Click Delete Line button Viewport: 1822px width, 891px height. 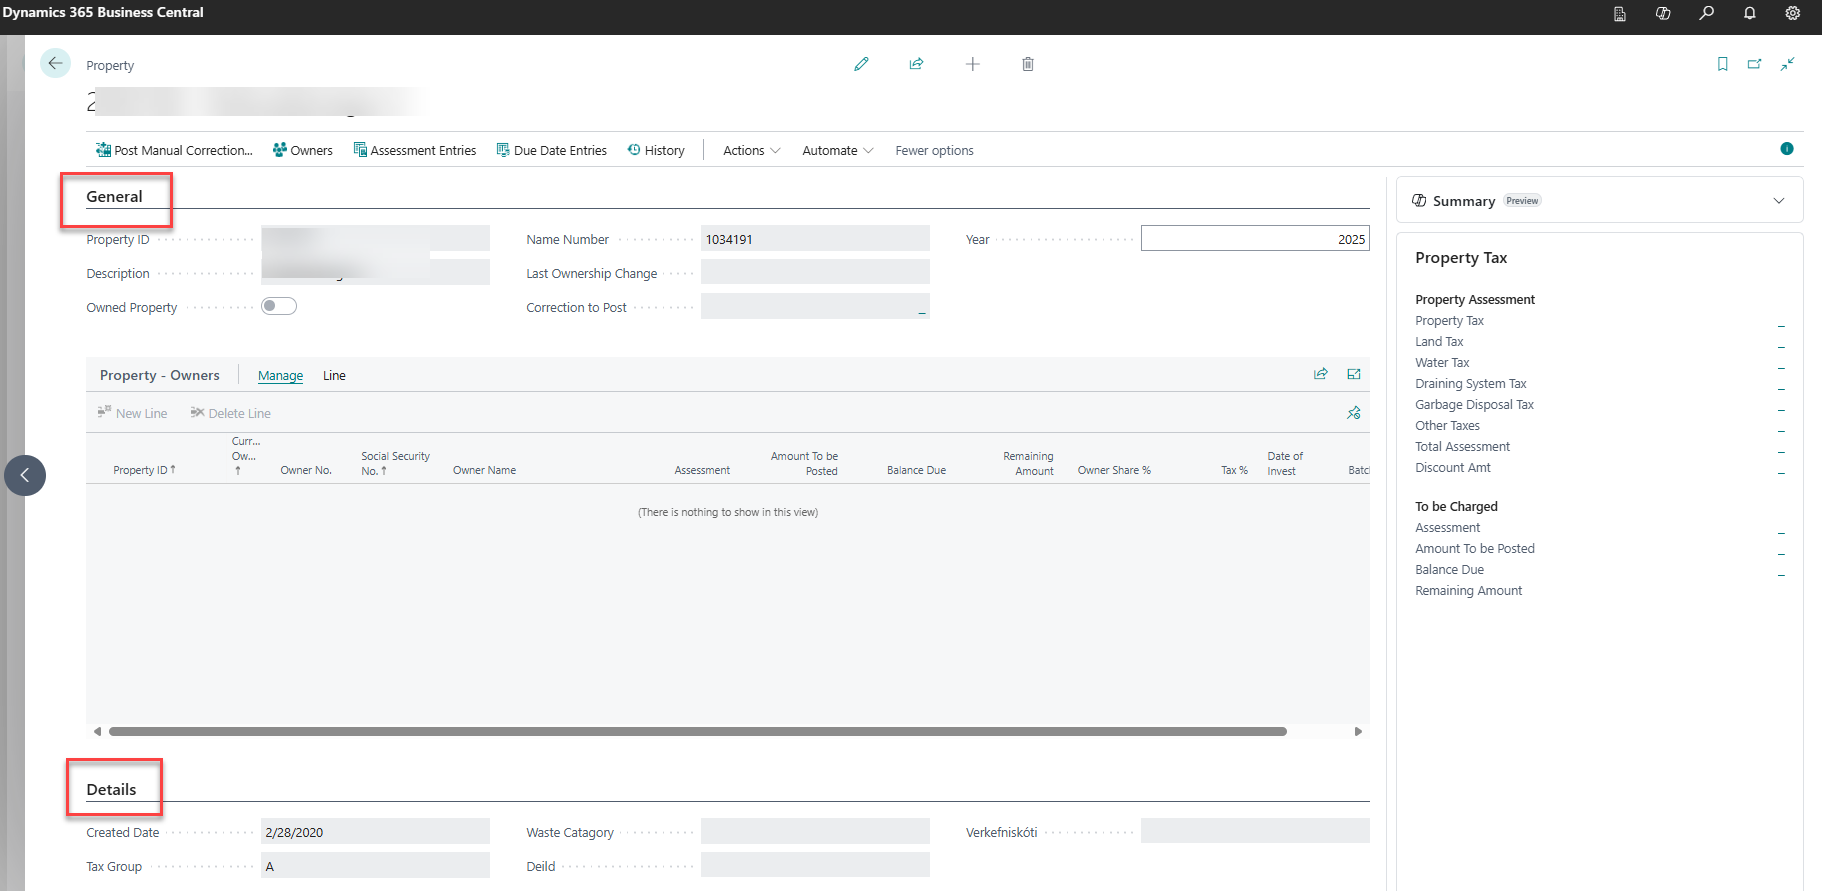point(230,413)
